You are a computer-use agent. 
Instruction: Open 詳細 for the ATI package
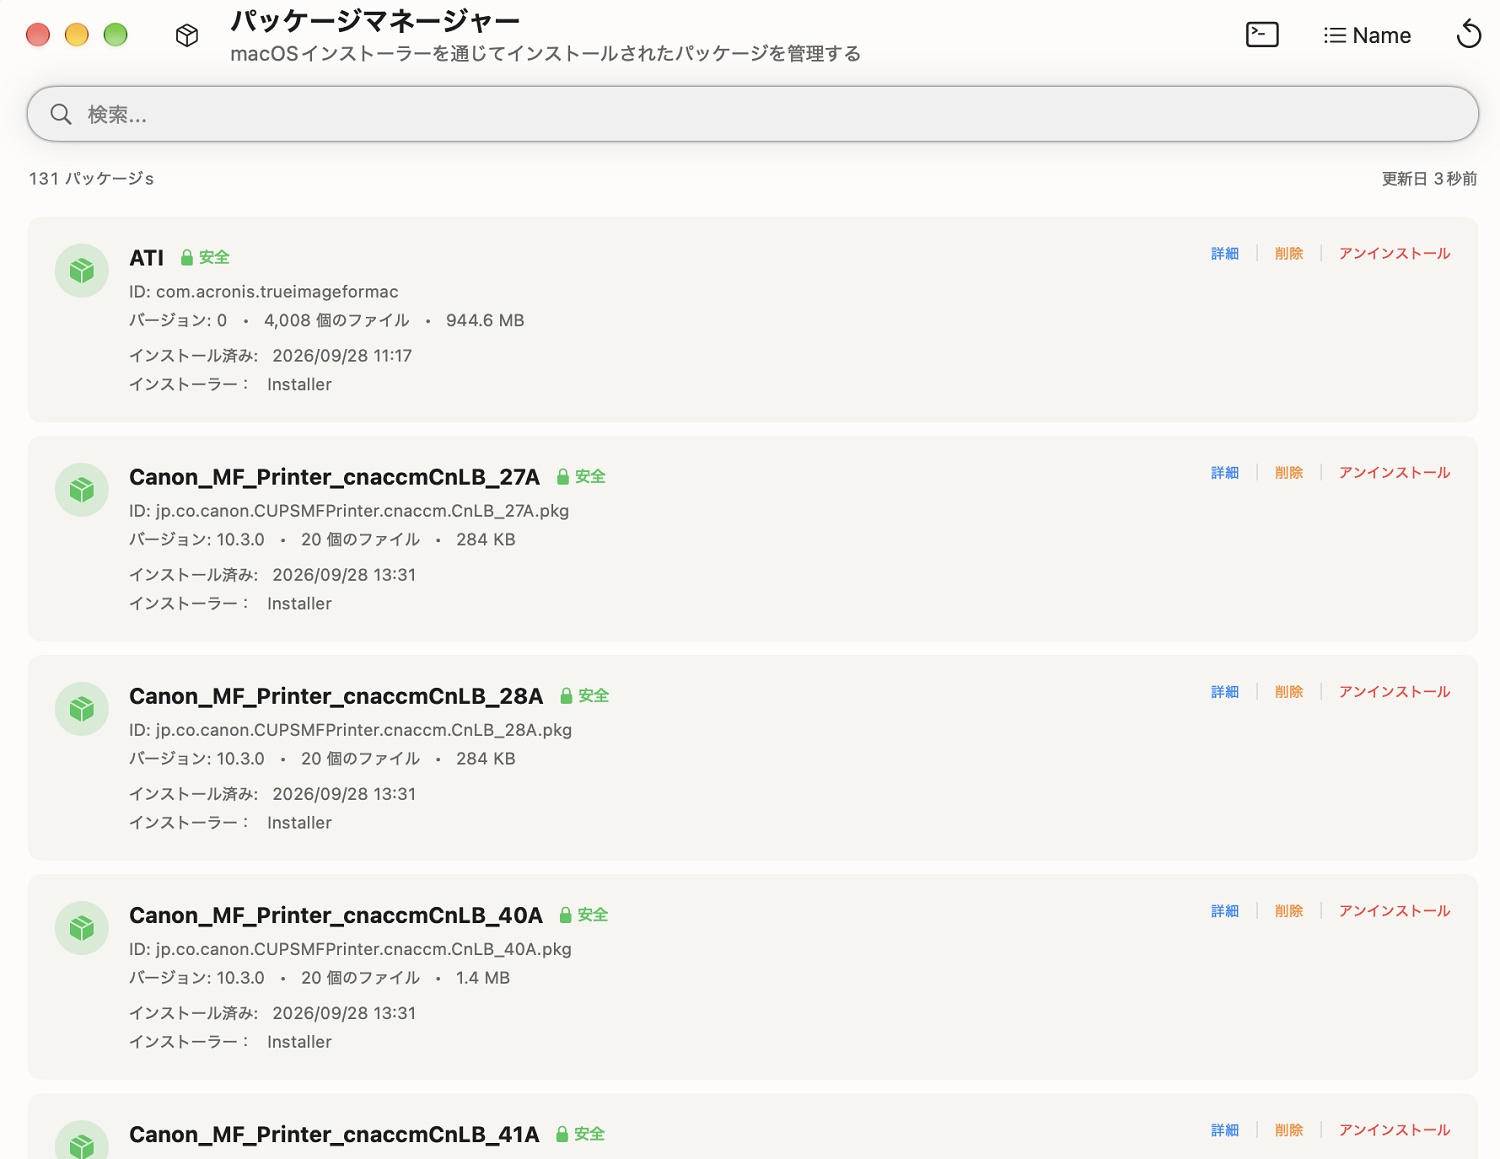pyautogui.click(x=1225, y=253)
